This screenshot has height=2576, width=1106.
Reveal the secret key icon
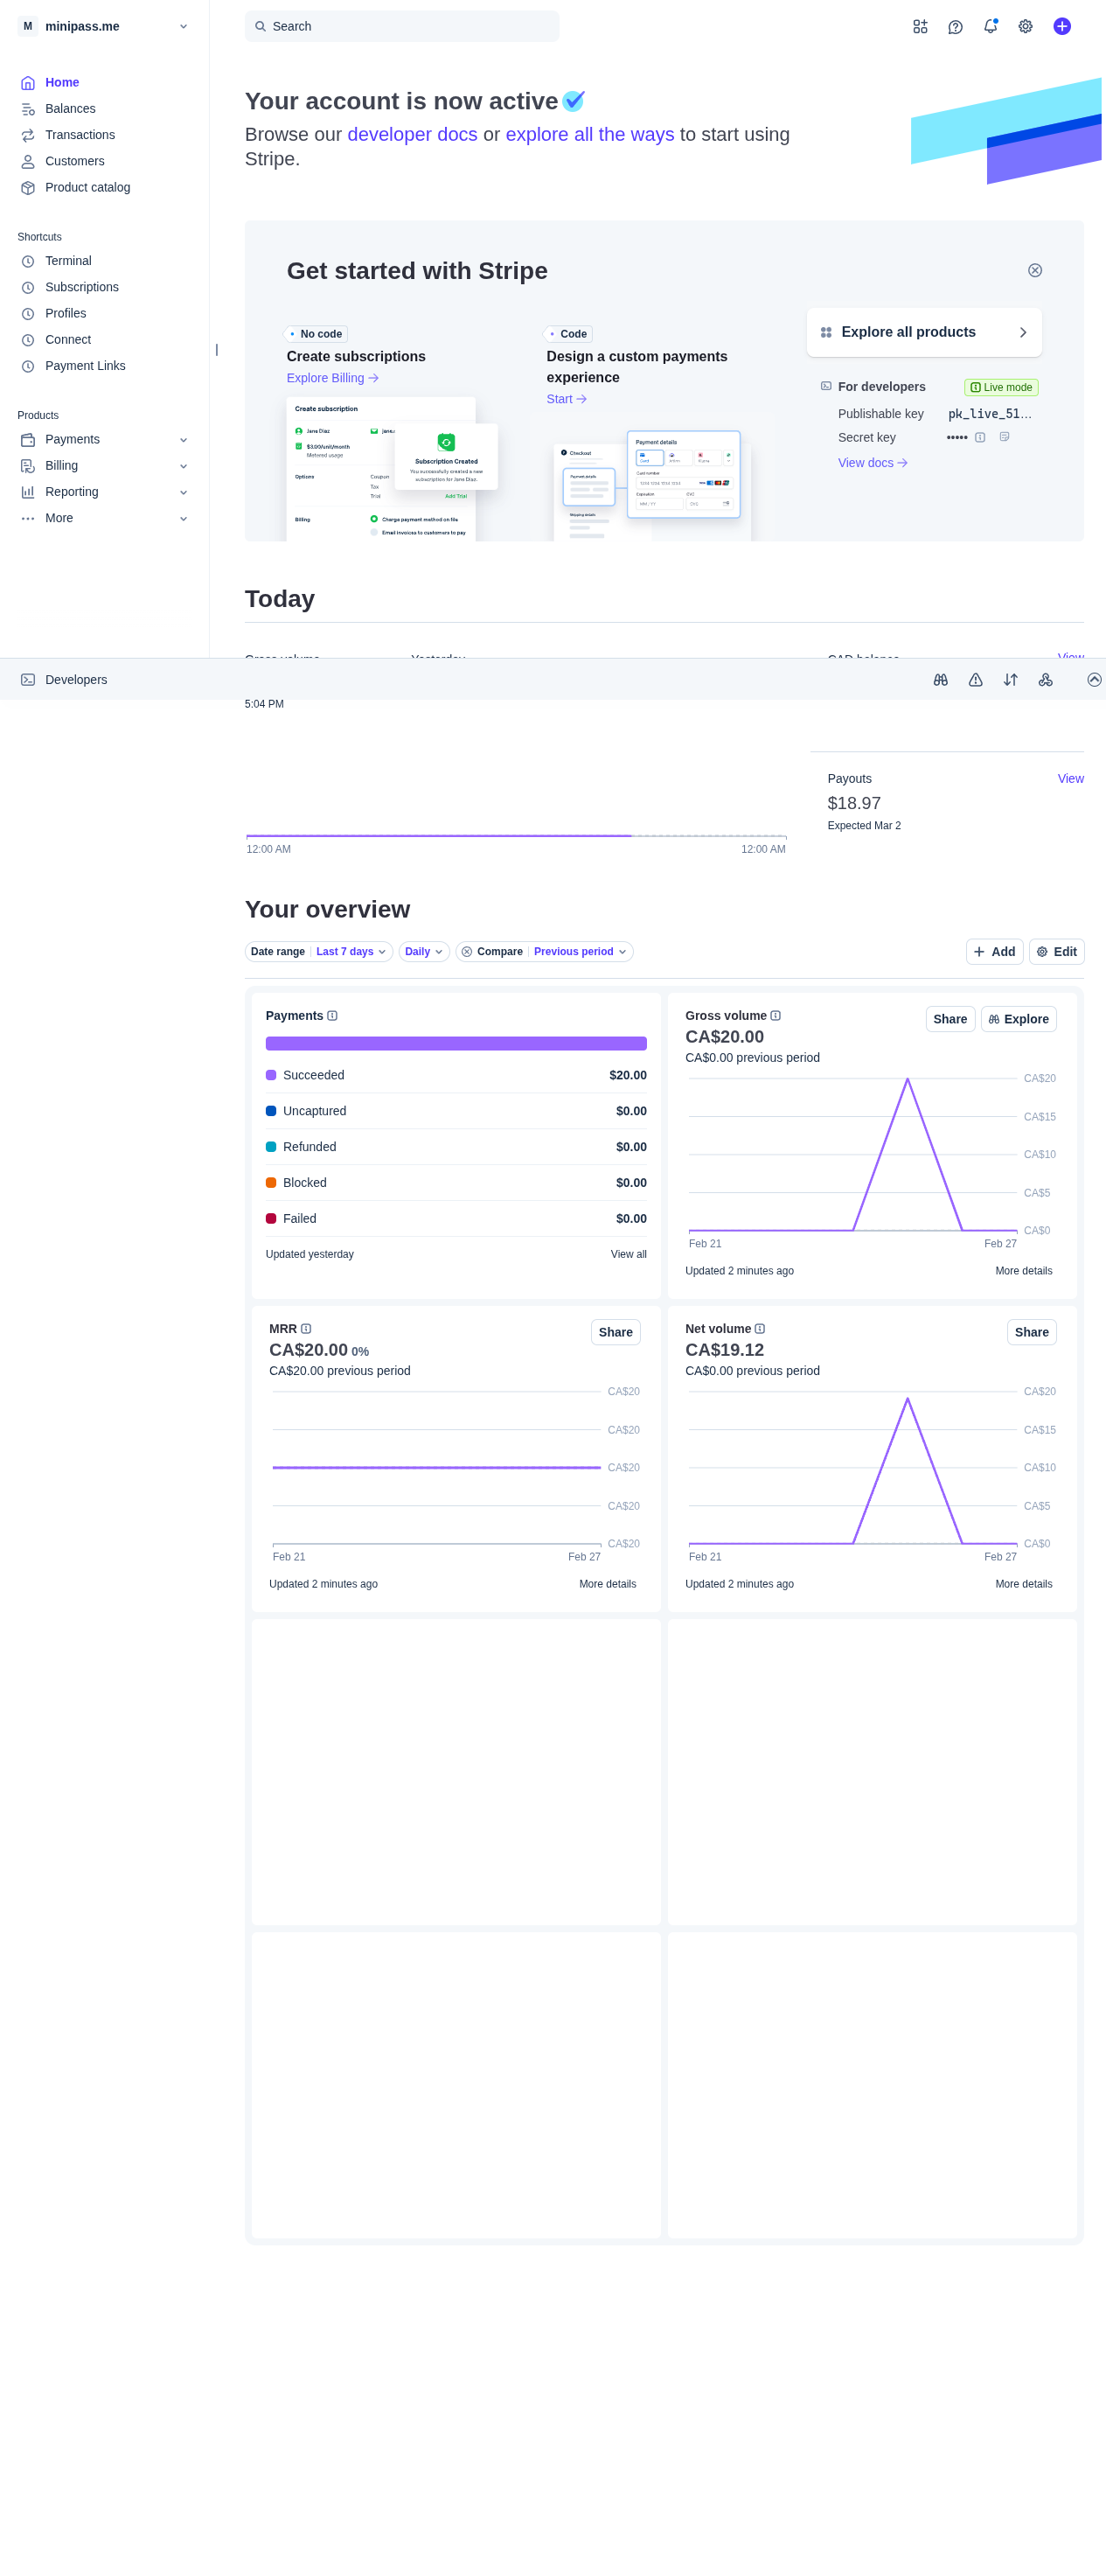coord(979,438)
